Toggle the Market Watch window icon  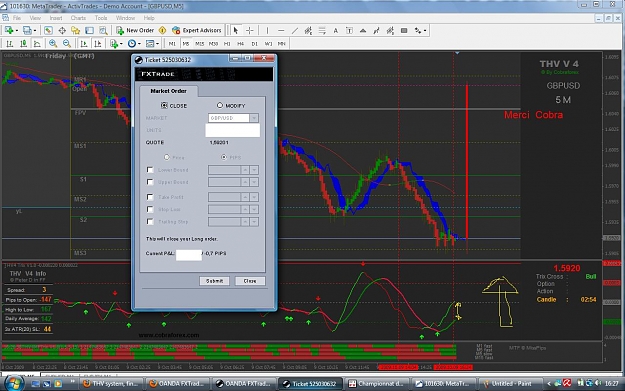pos(48,30)
